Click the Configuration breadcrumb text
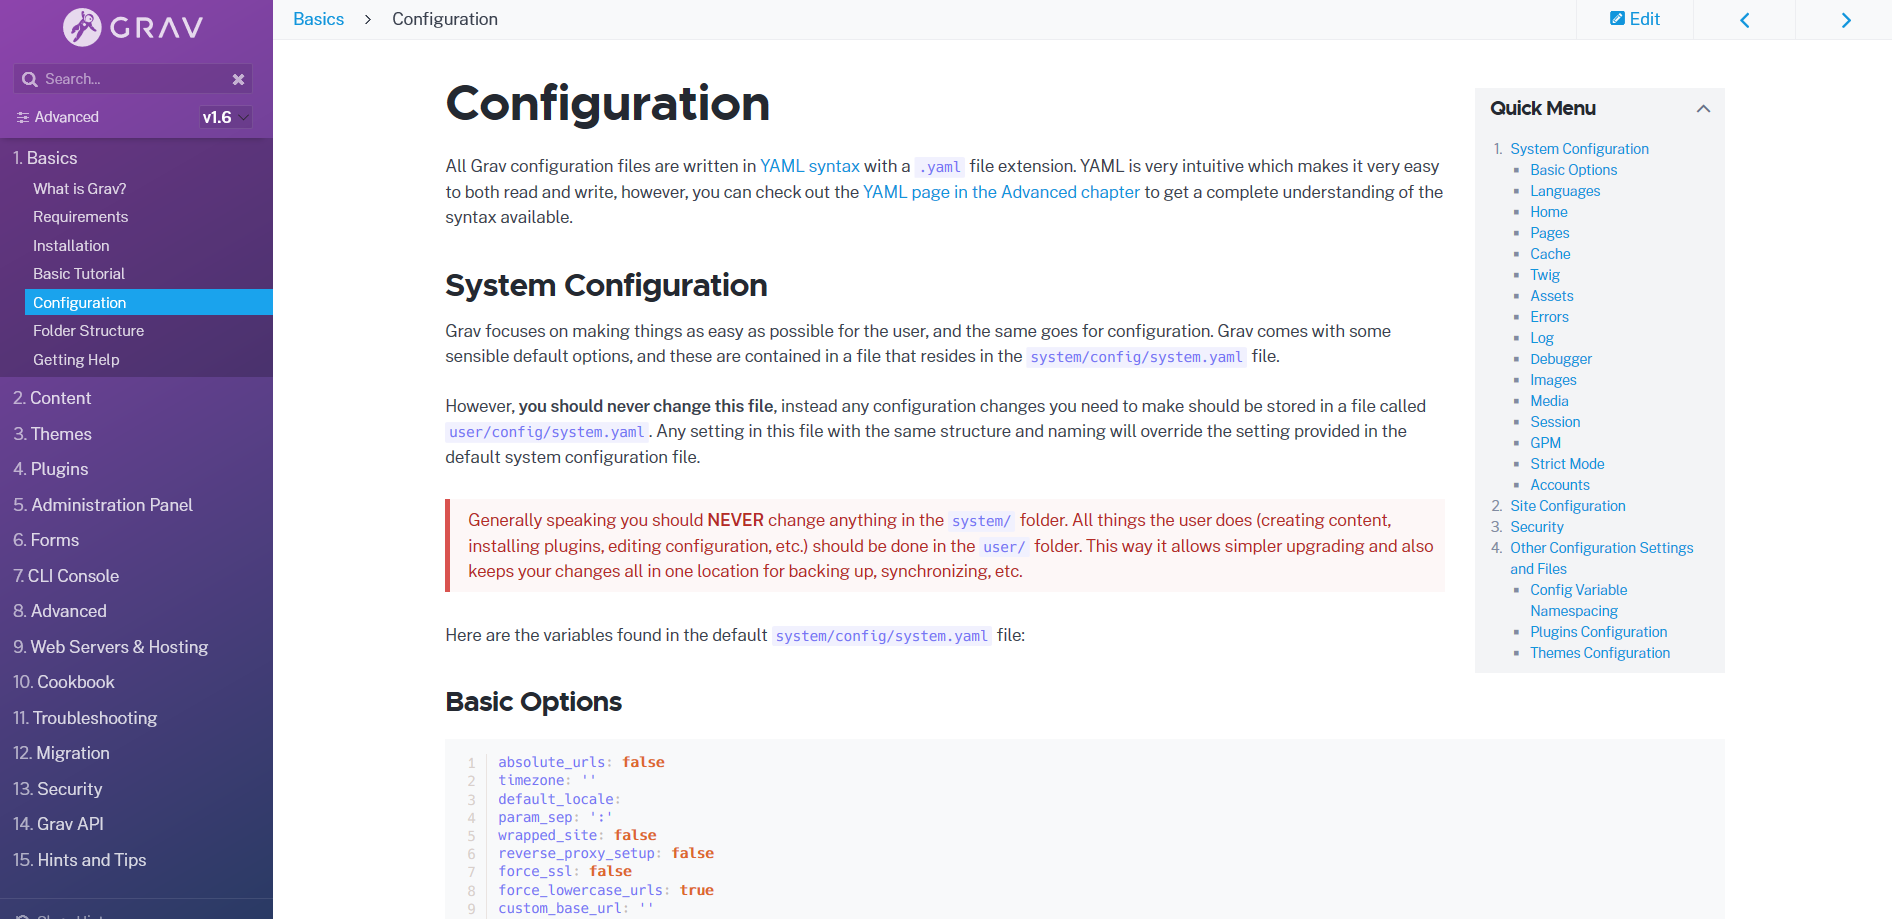The image size is (1892, 919). point(445,19)
